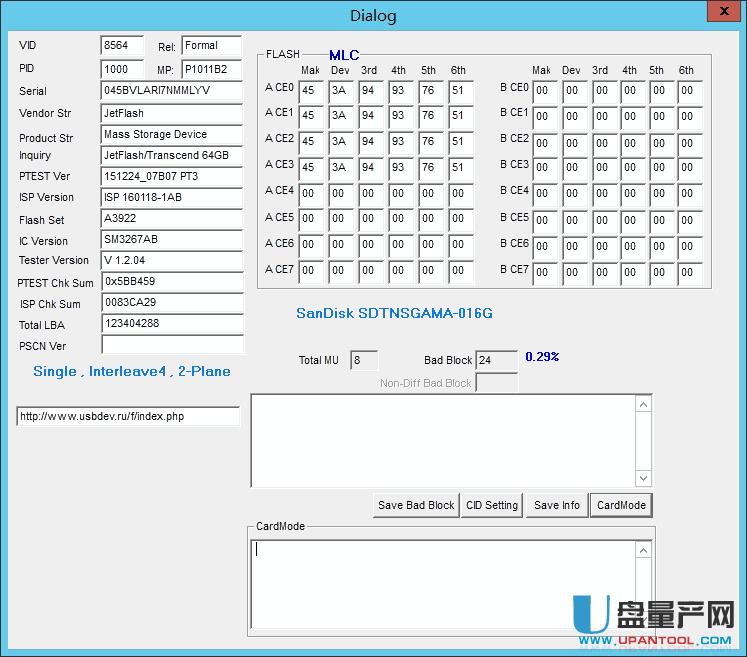Focus the Vendor Str field showing JetFlash
Viewport: 747px width, 657px height.
[x=171, y=113]
